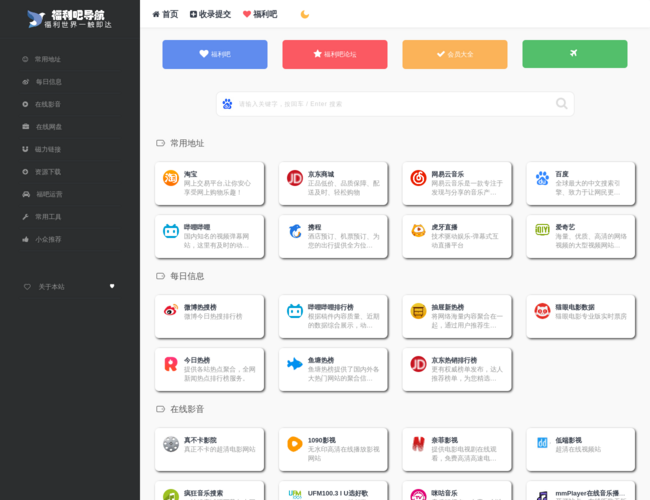Click the 淘宝 orange icon

click(171, 178)
